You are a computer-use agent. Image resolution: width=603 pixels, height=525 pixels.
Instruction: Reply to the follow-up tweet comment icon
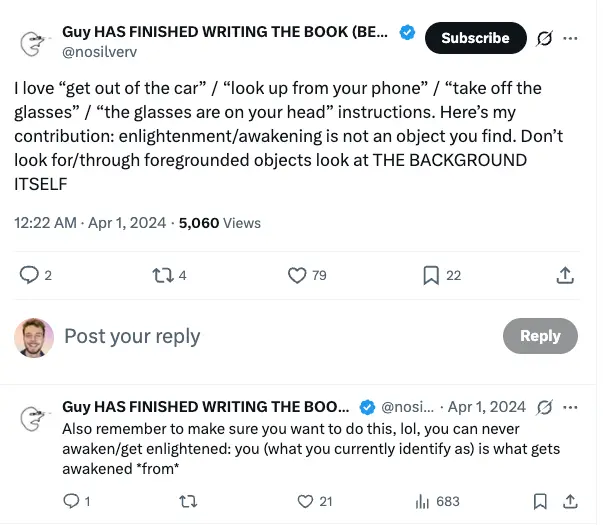pyautogui.click(x=70, y=501)
